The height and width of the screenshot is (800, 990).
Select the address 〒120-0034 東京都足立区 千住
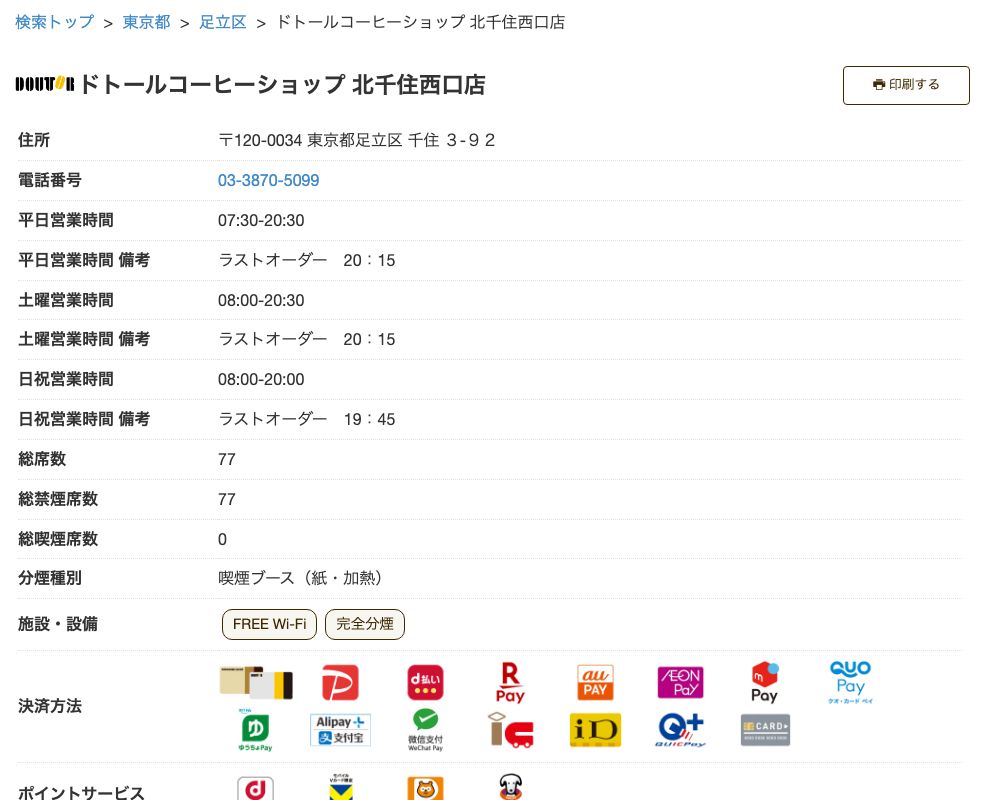click(x=328, y=140)
